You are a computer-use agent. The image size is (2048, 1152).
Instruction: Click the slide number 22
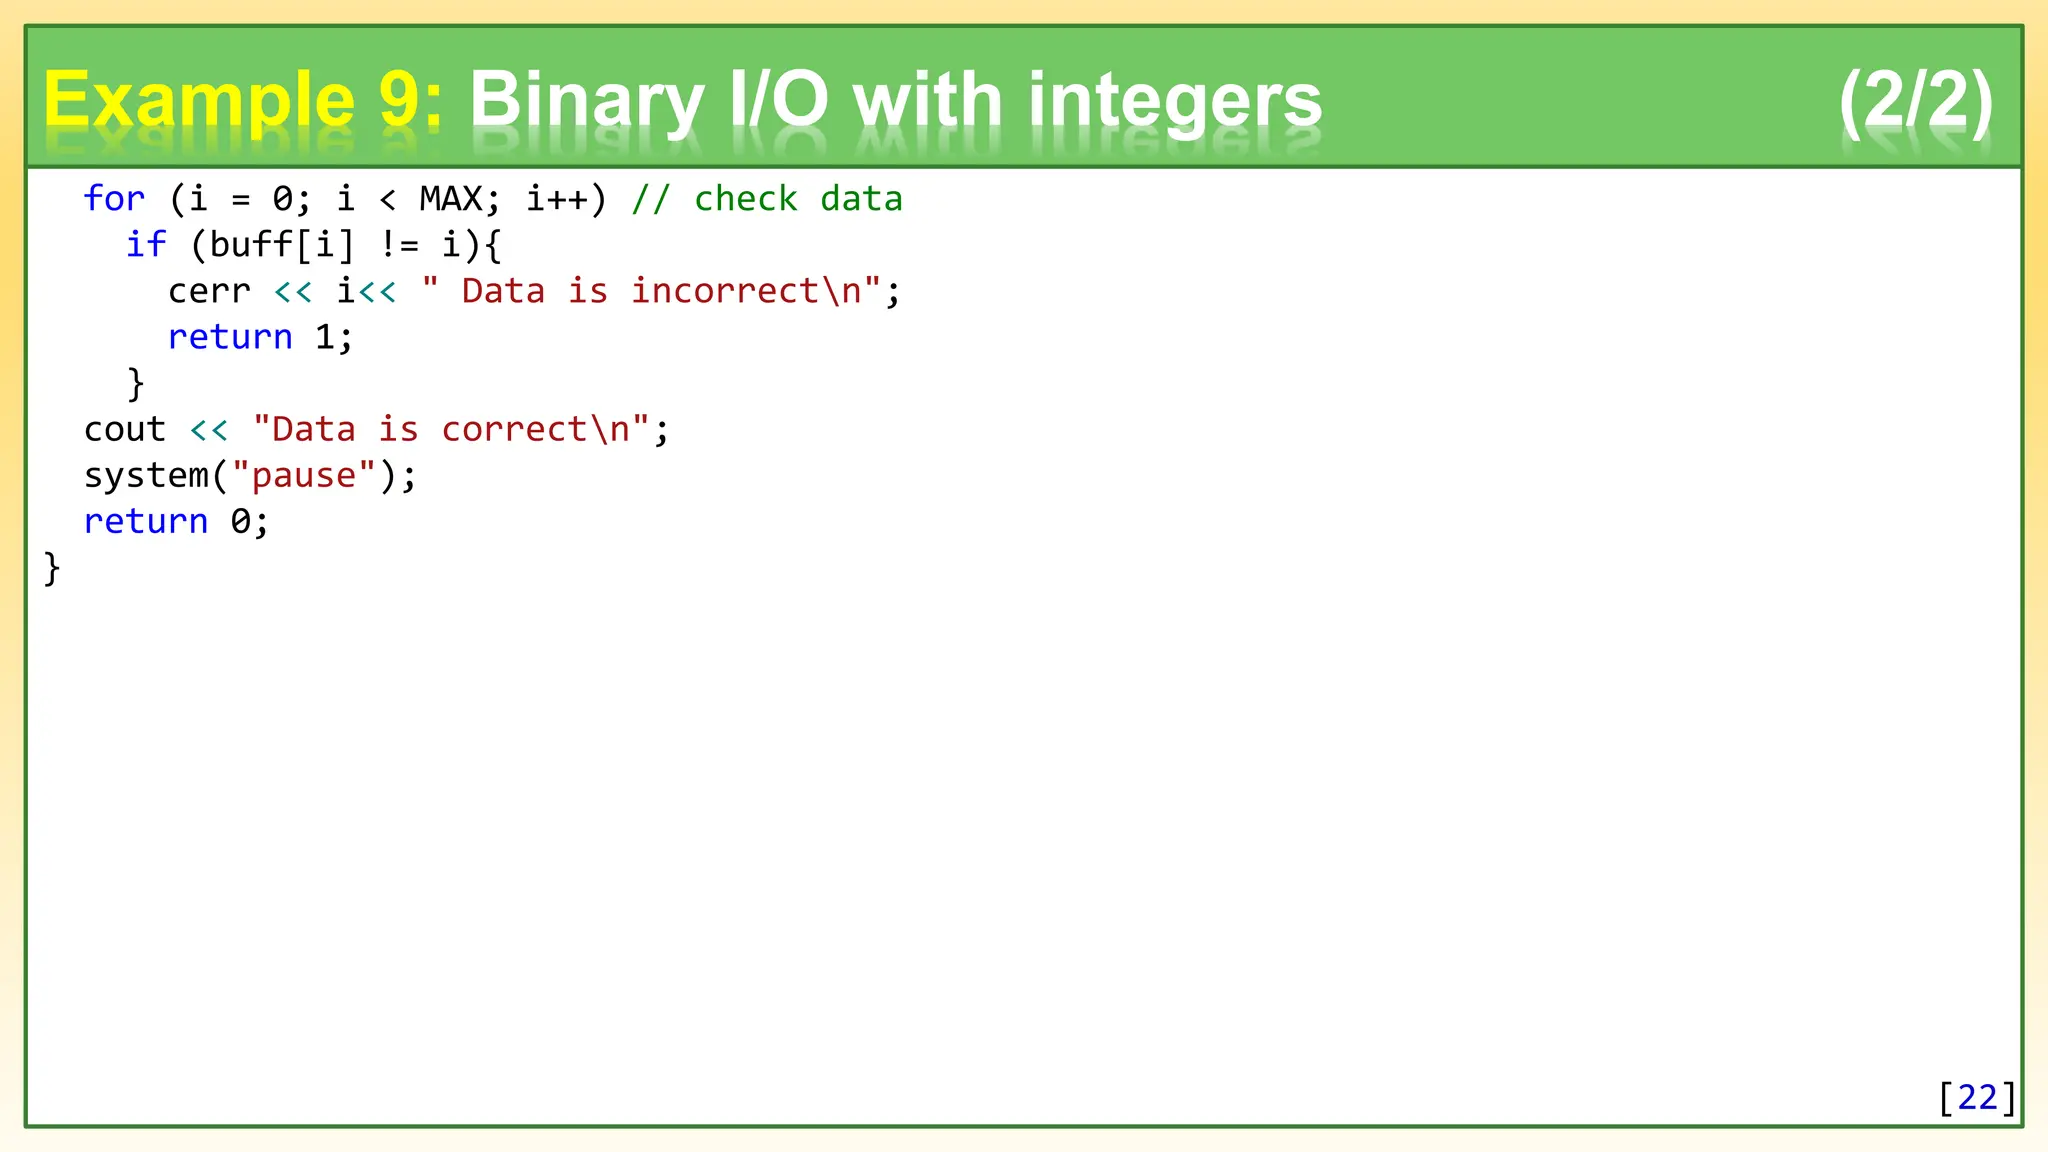pyautogui.click(x=1977, y=1097)
